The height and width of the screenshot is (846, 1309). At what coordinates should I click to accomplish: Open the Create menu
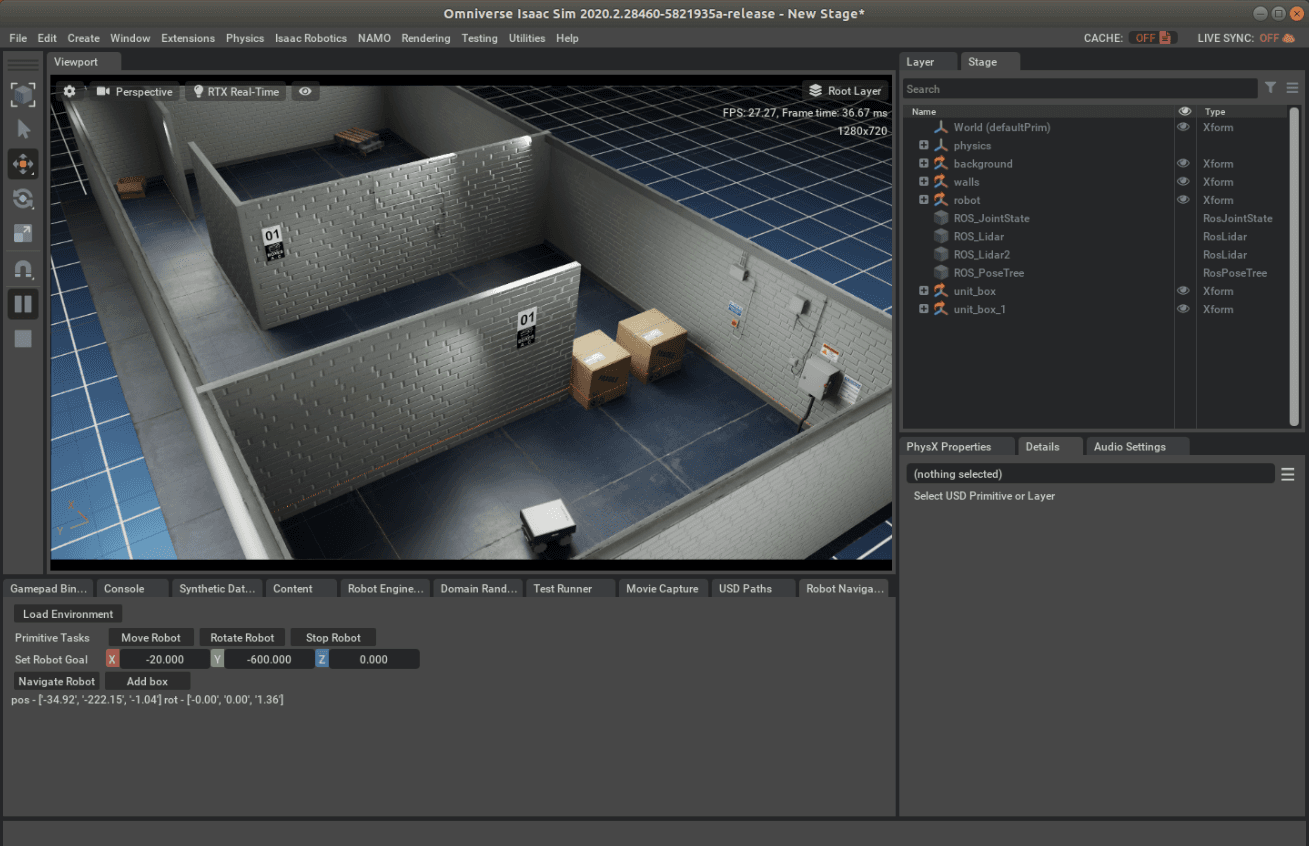tap(83, 38)
